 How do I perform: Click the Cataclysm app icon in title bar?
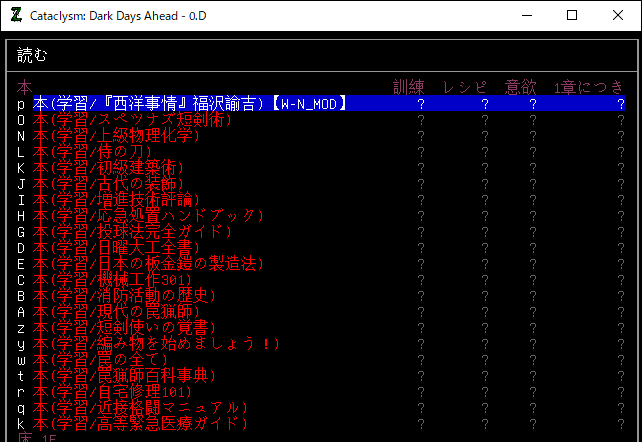click(x=16, y=15)
